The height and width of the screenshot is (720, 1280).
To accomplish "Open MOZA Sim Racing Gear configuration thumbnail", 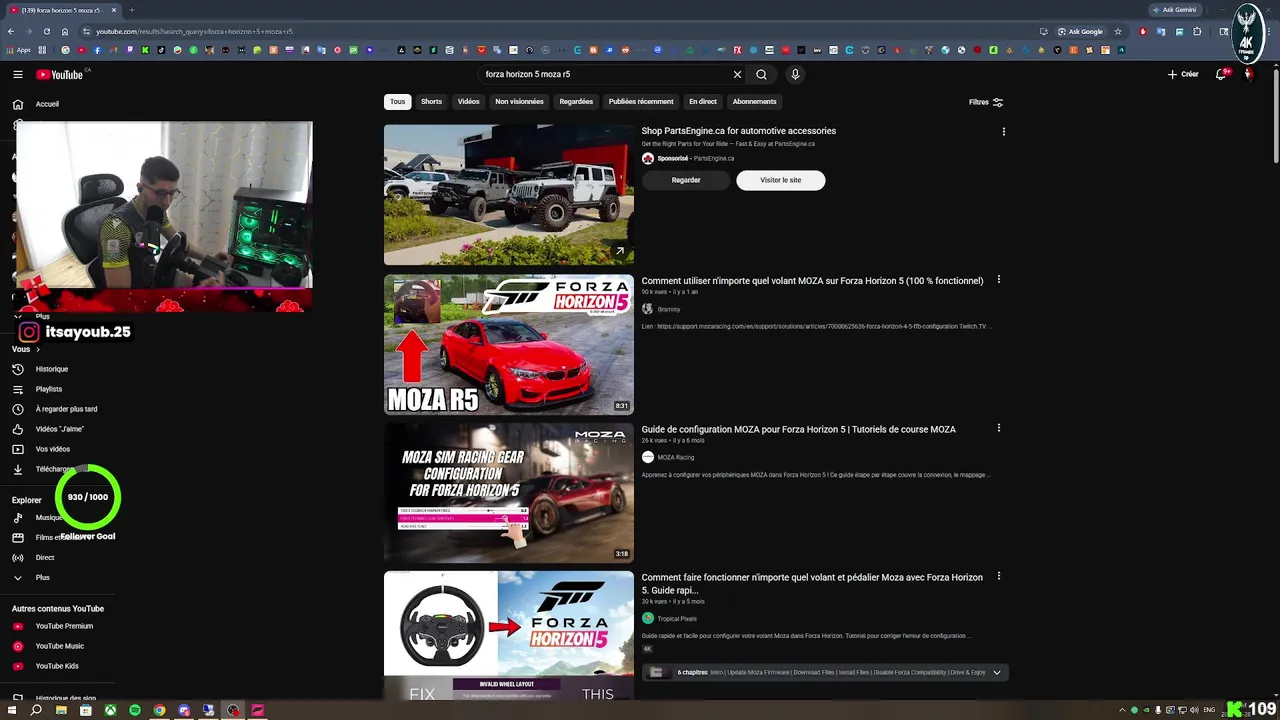I will [x=508, y=492].
